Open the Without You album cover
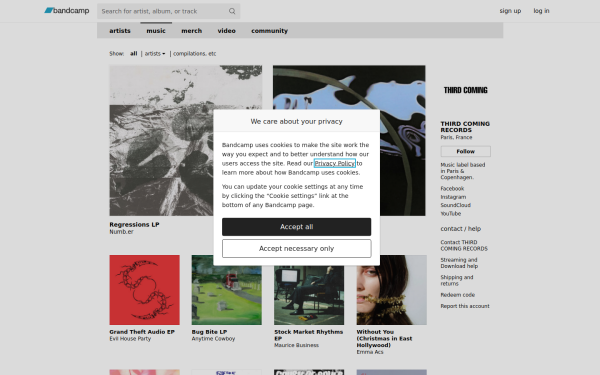This screenshot has height=375, width=600. pyautogui.click(x=391, y=290)
